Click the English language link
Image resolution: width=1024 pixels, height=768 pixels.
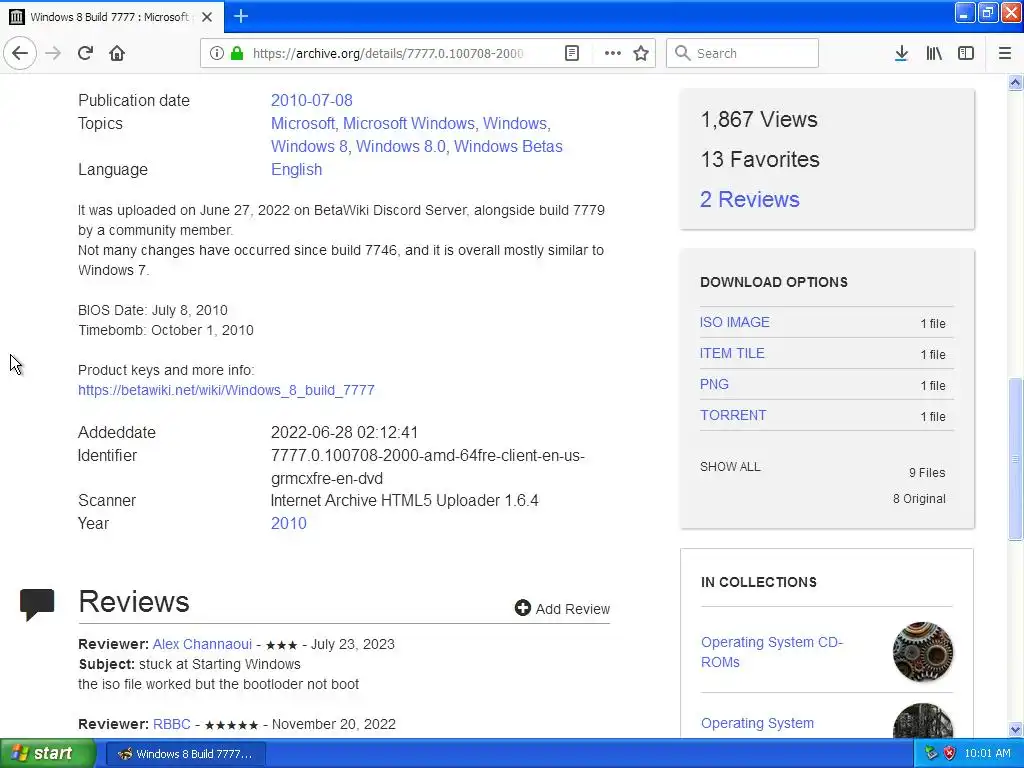click(296, 170)
